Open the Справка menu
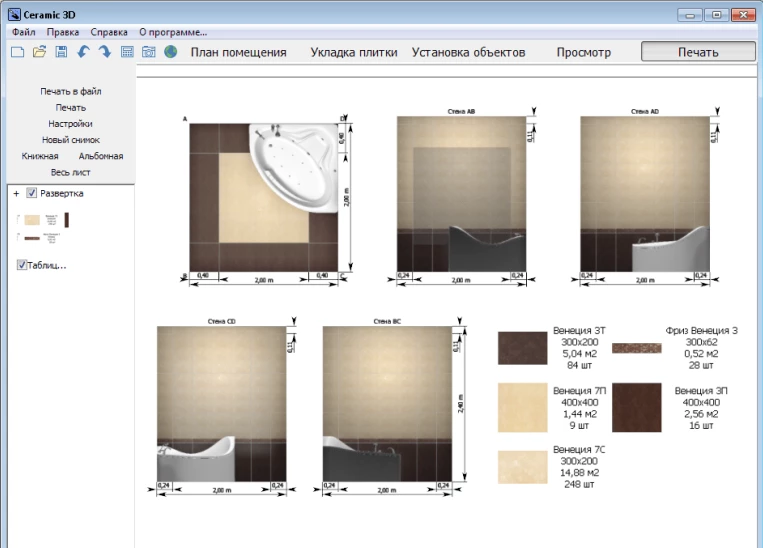Viewport: 763px width, 548px height. point(109,32)
